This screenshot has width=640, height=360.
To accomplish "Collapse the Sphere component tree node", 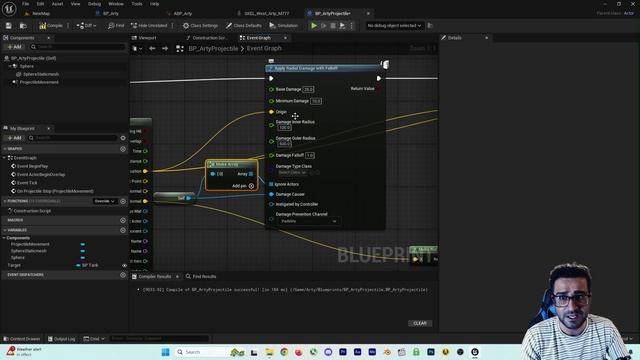I will click(10, 66).
